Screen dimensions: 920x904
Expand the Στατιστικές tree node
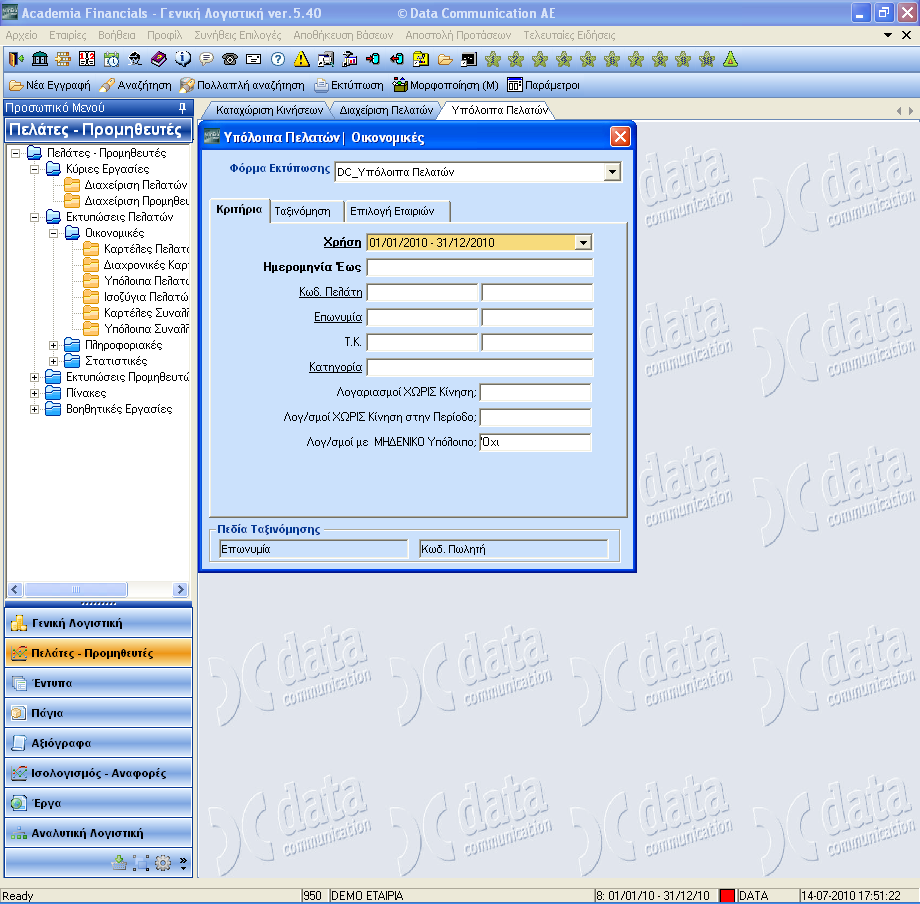tap(53, 361)
